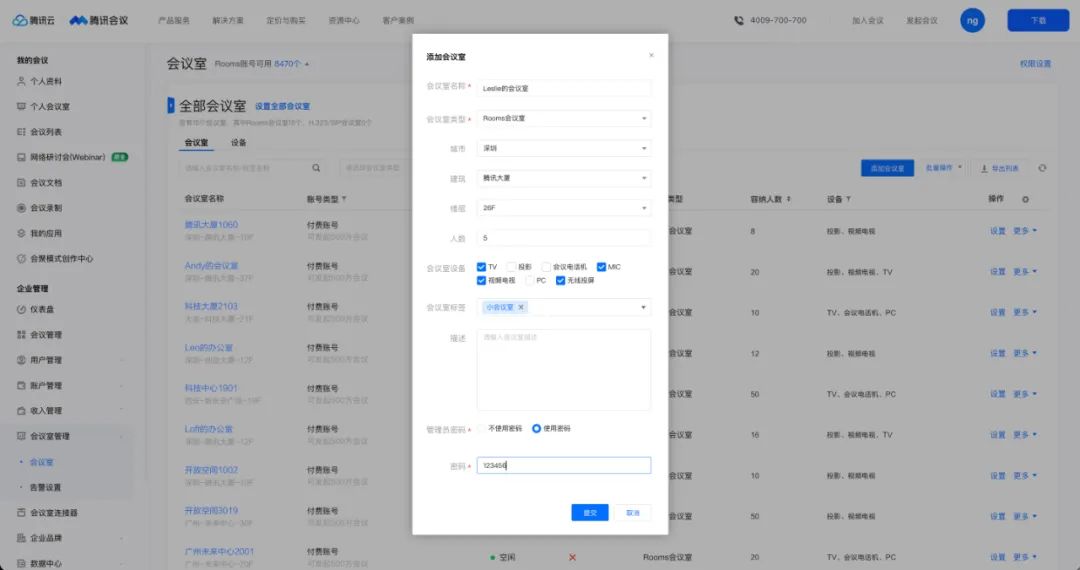Switch to the 会议室 tab
Screen dimensions: 1080x570
click(x=196, y=142)
